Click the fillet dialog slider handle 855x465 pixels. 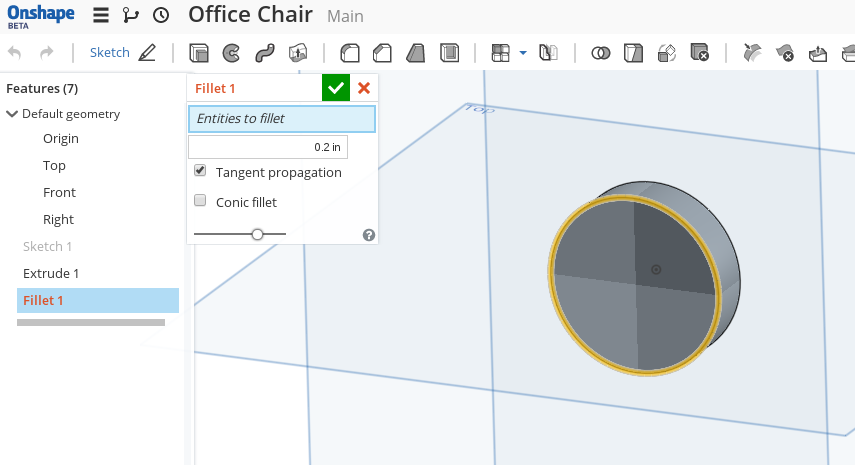click(x=257, y=234)
